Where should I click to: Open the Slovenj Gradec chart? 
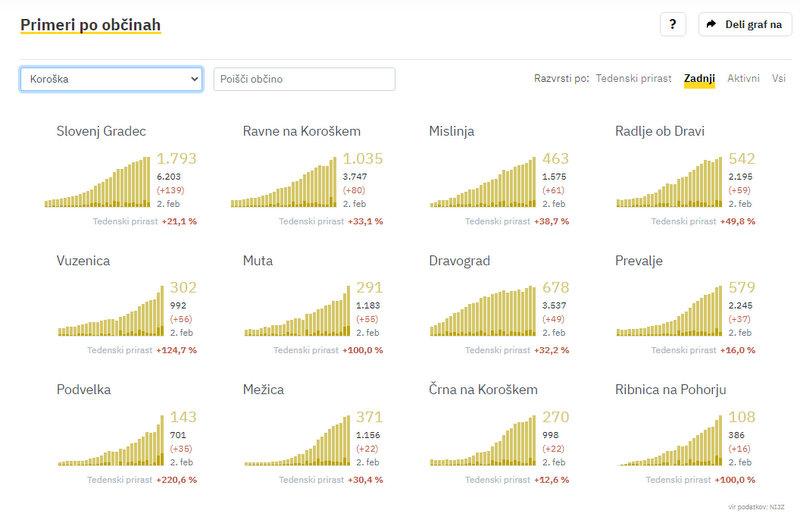click(97, 182)
